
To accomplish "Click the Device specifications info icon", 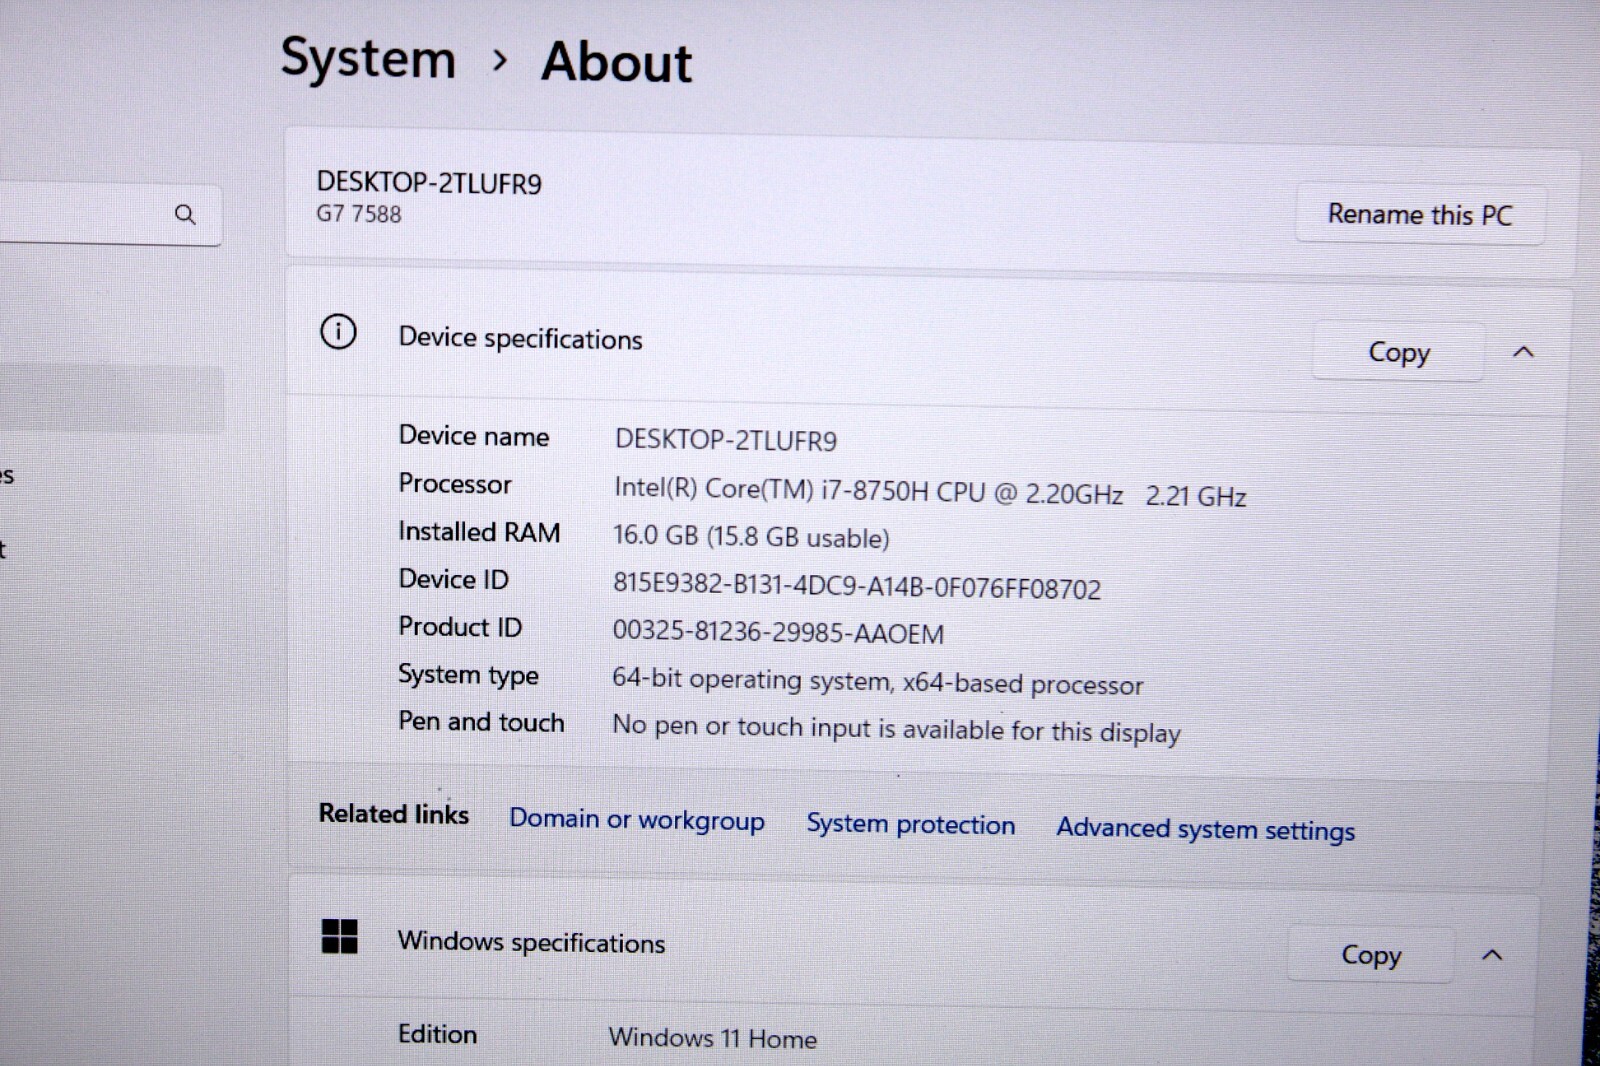I will (x=338, y=331).
